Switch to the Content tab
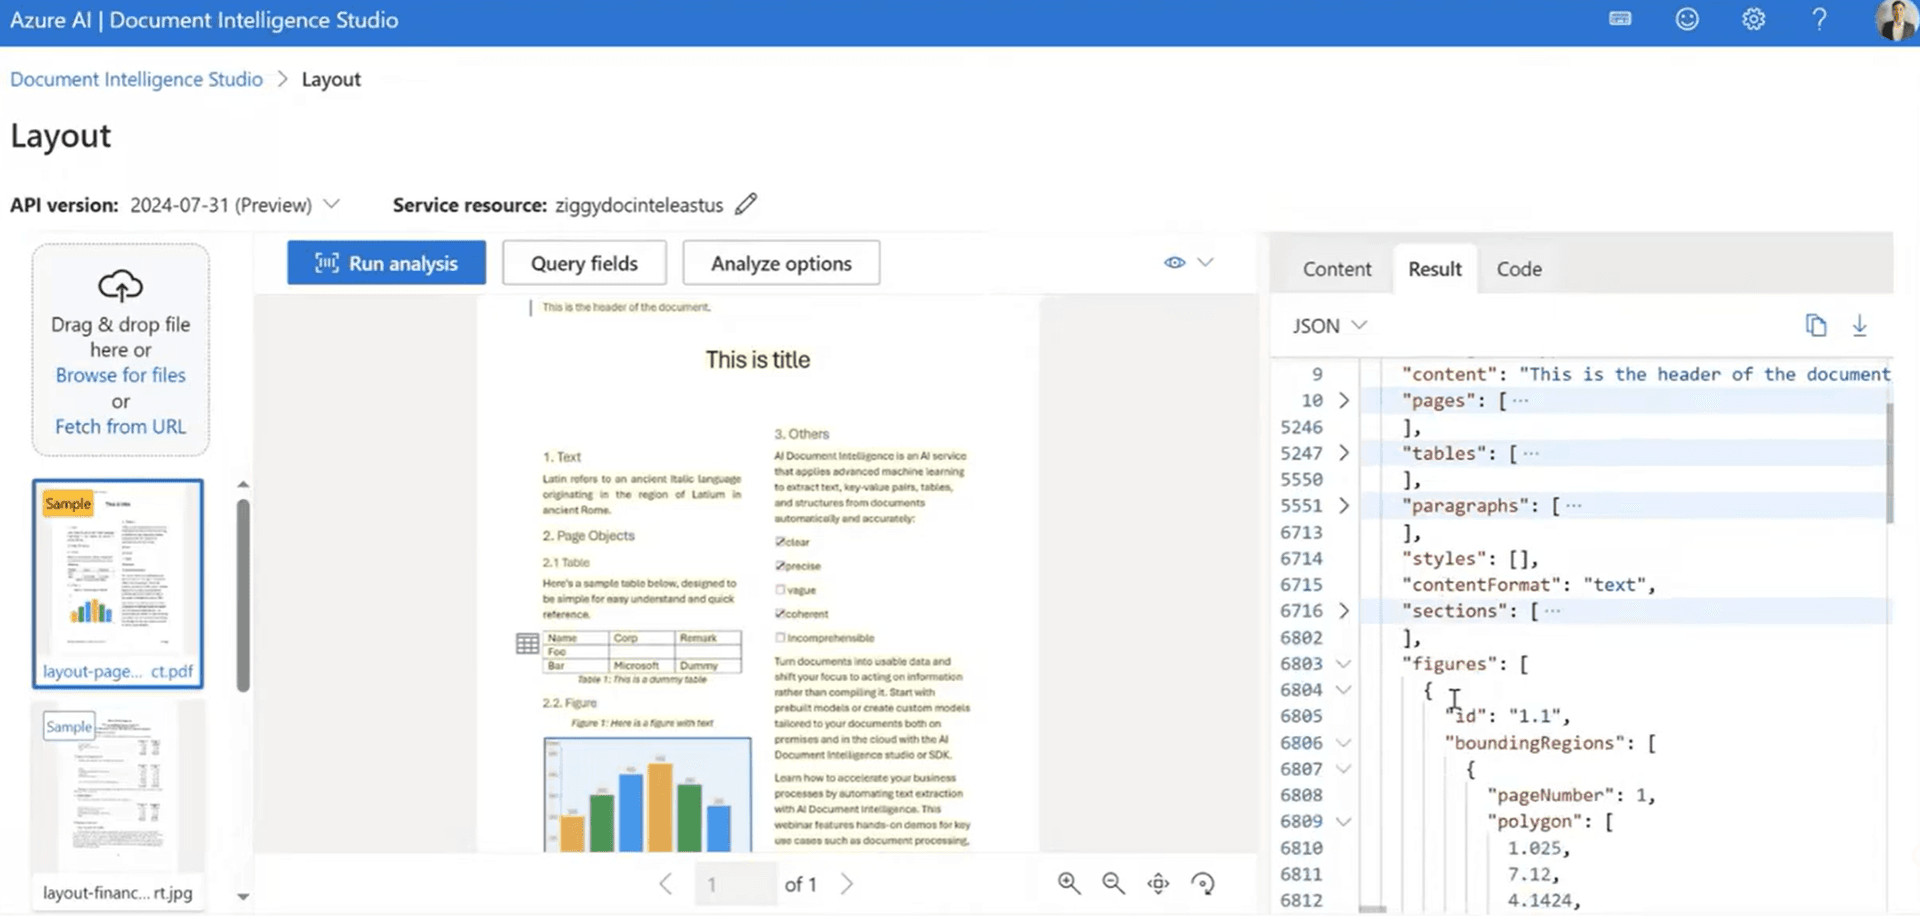This screenshot has width=1920, height=916. [x=1336, y=268]
